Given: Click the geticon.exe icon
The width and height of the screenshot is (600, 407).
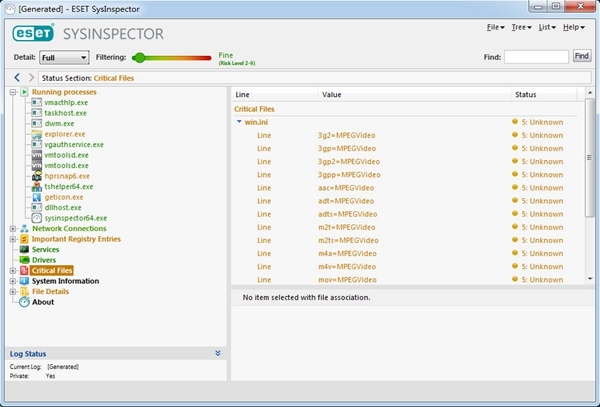Looking at the screenshot, I should pyautogui.click(x=37, y=197).
